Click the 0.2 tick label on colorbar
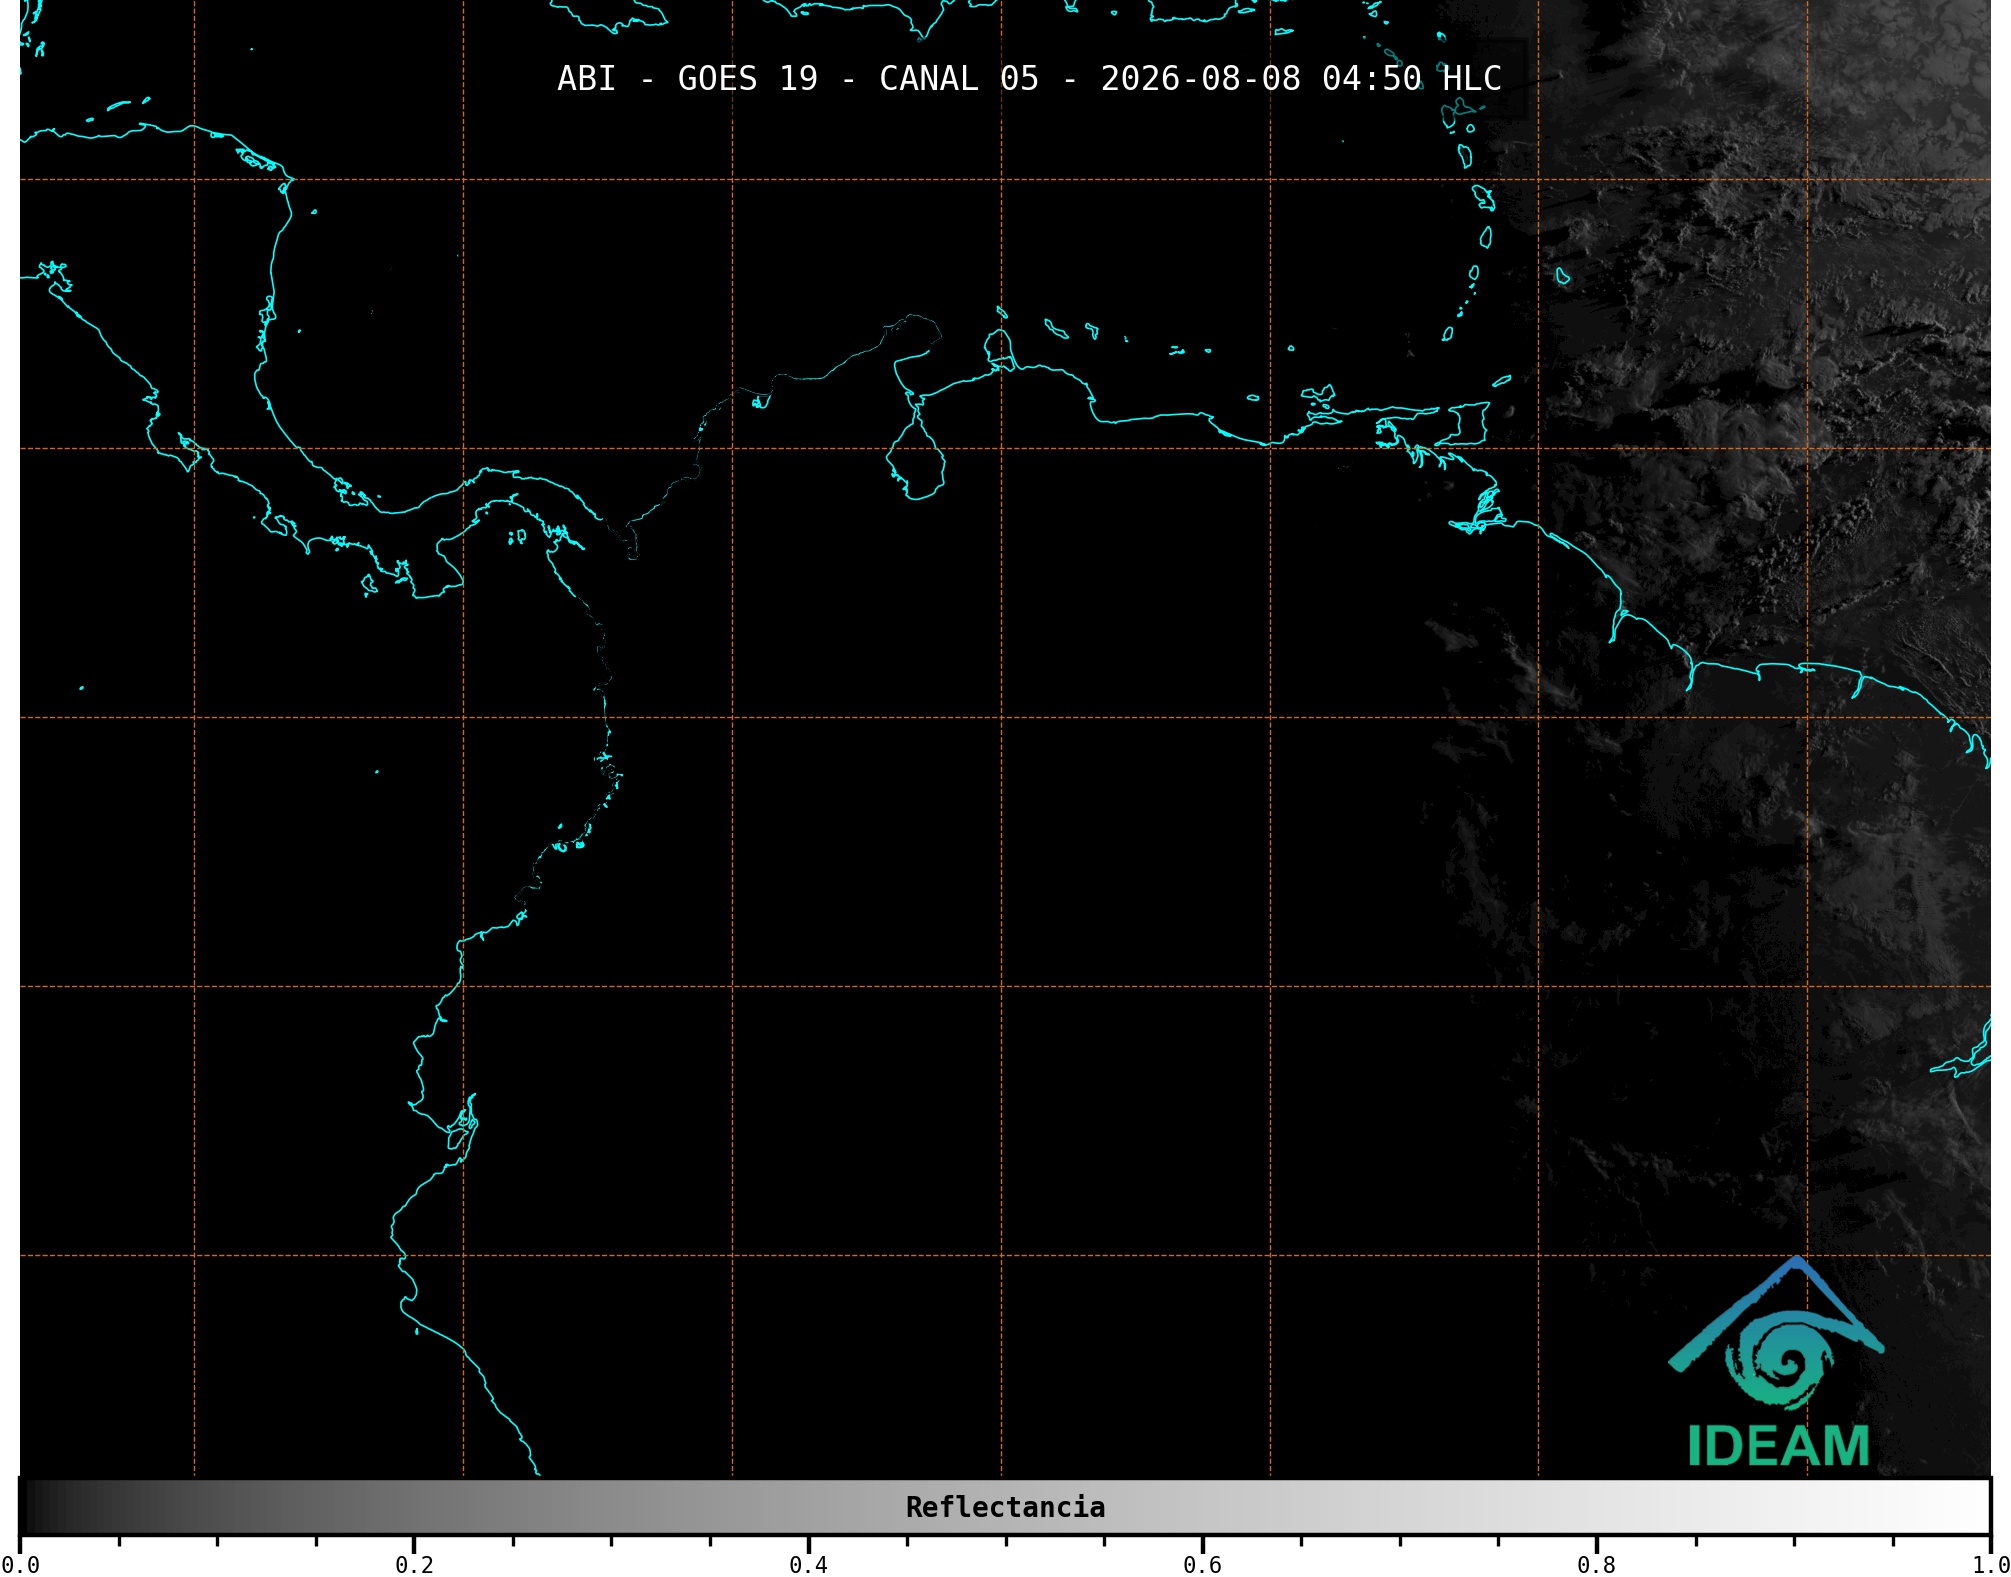The width and height of the screenshot is (2011, 1577). (414, 1564)
